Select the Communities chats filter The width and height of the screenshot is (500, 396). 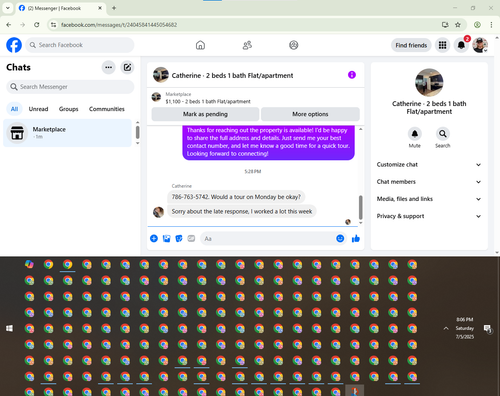click(107, 109)
